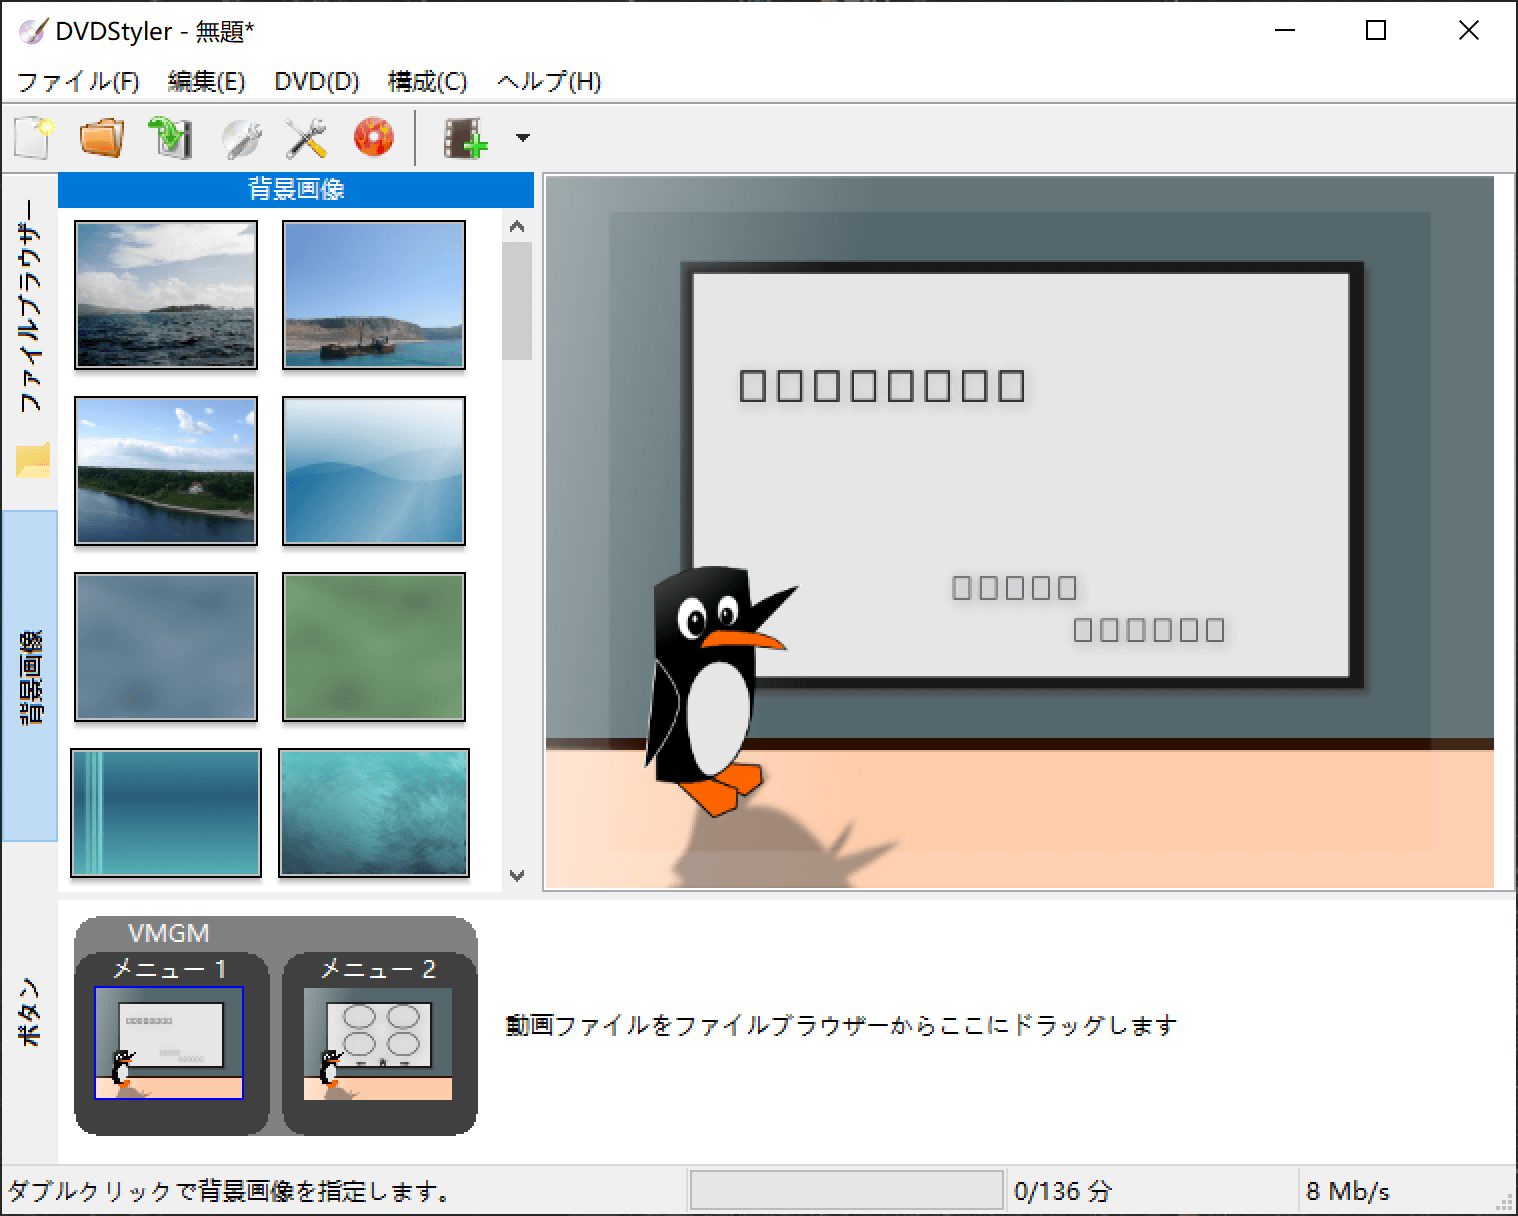
Task: Open project using the folder icon
Action: (x=102, y=138)
